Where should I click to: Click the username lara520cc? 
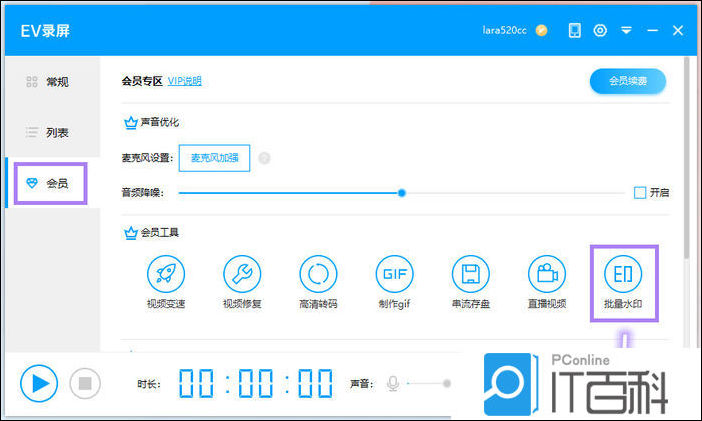pos(505,30)
